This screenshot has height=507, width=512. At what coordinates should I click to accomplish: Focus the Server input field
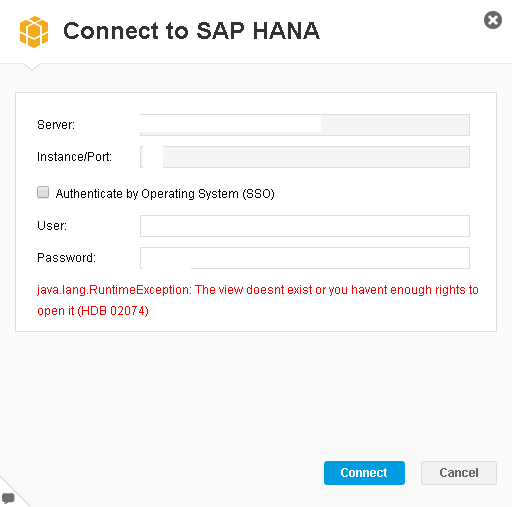click(305, 125)
